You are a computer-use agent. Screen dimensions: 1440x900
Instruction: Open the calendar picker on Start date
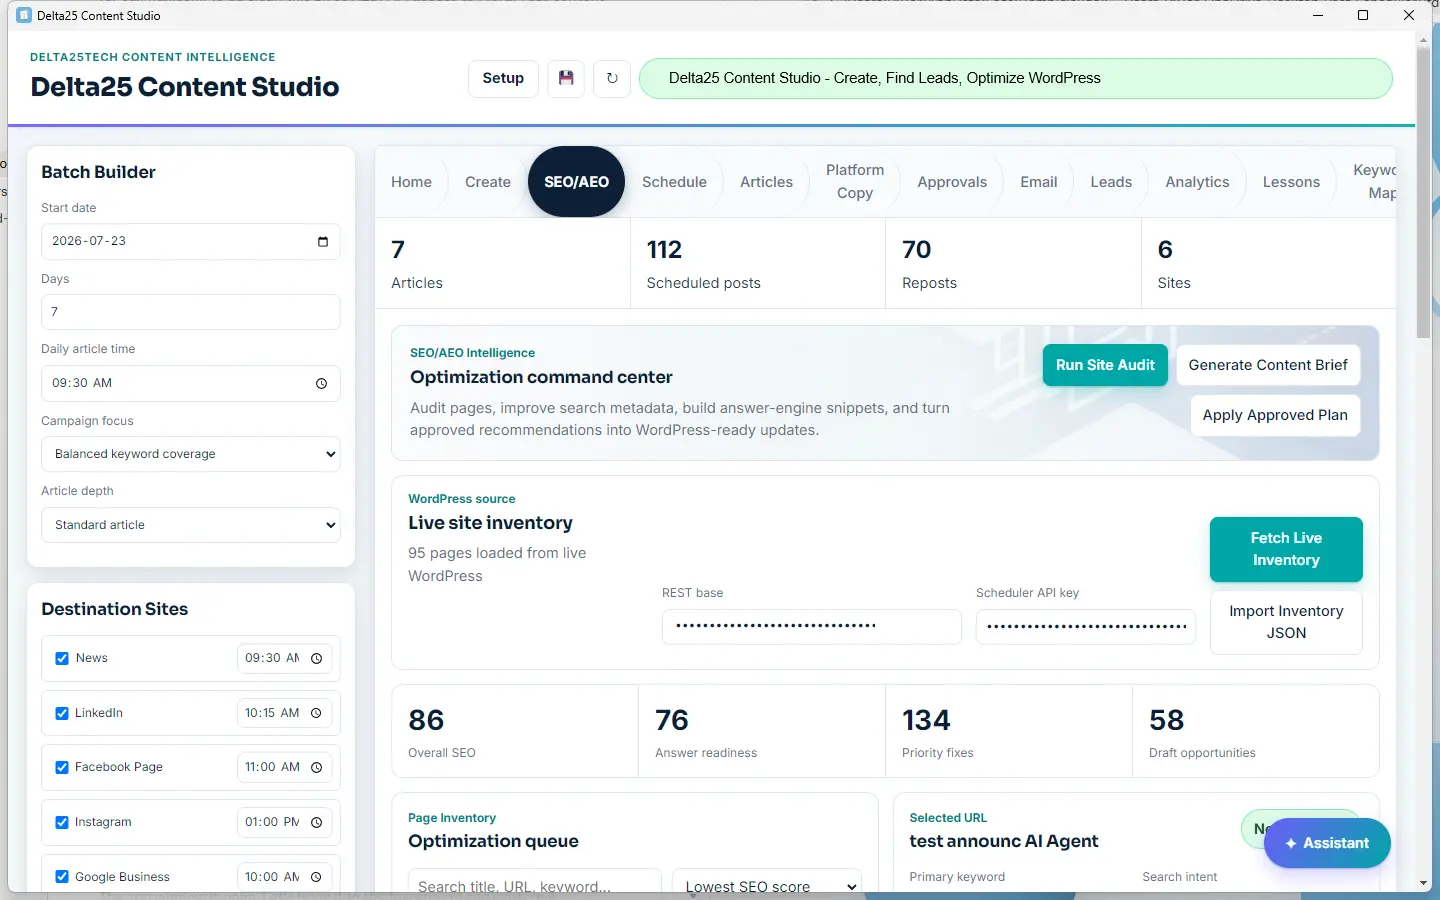pyautogui.click(x=322, y=242)
